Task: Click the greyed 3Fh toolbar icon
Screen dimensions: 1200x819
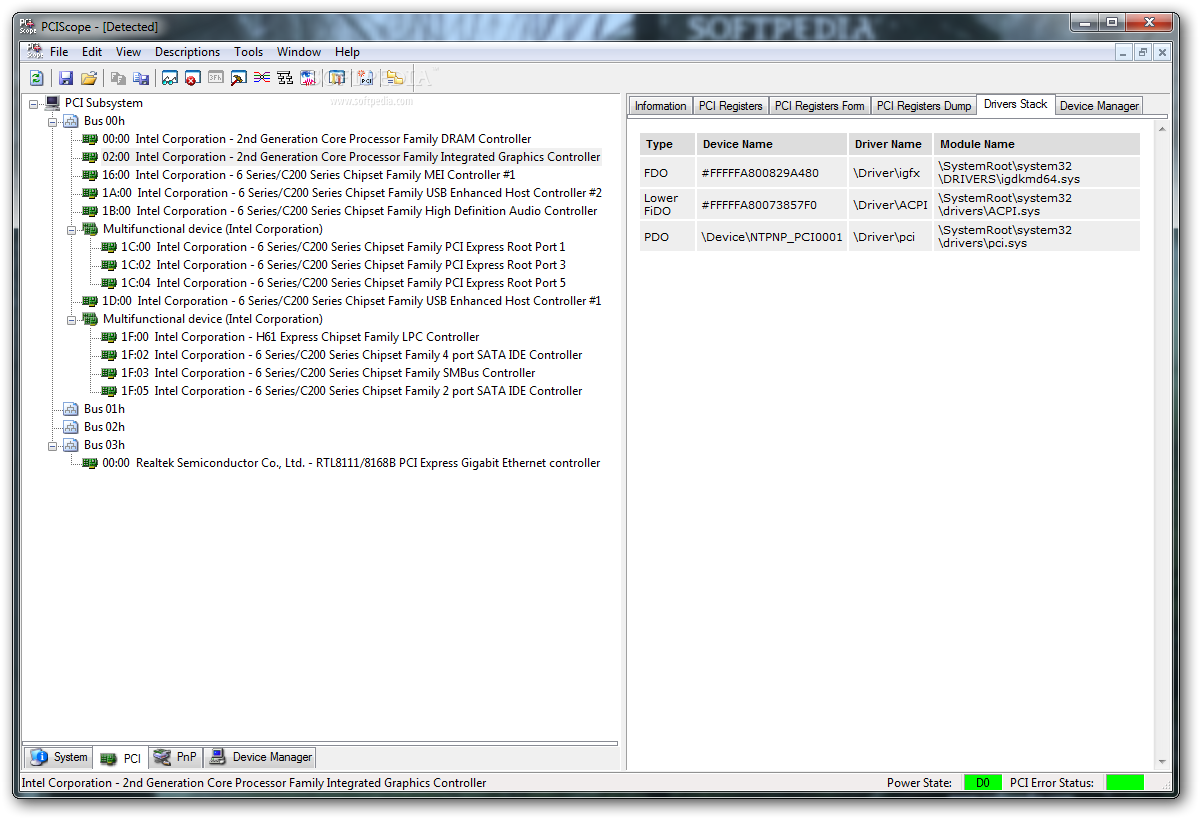Action: (x=215, y=78)
